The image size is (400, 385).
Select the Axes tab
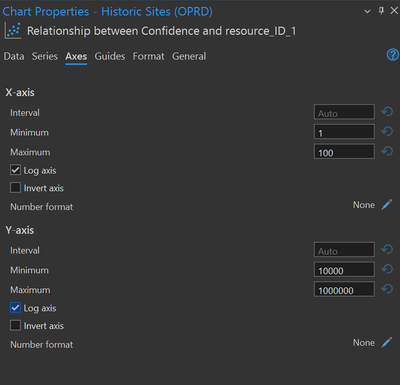coord(76,56)
